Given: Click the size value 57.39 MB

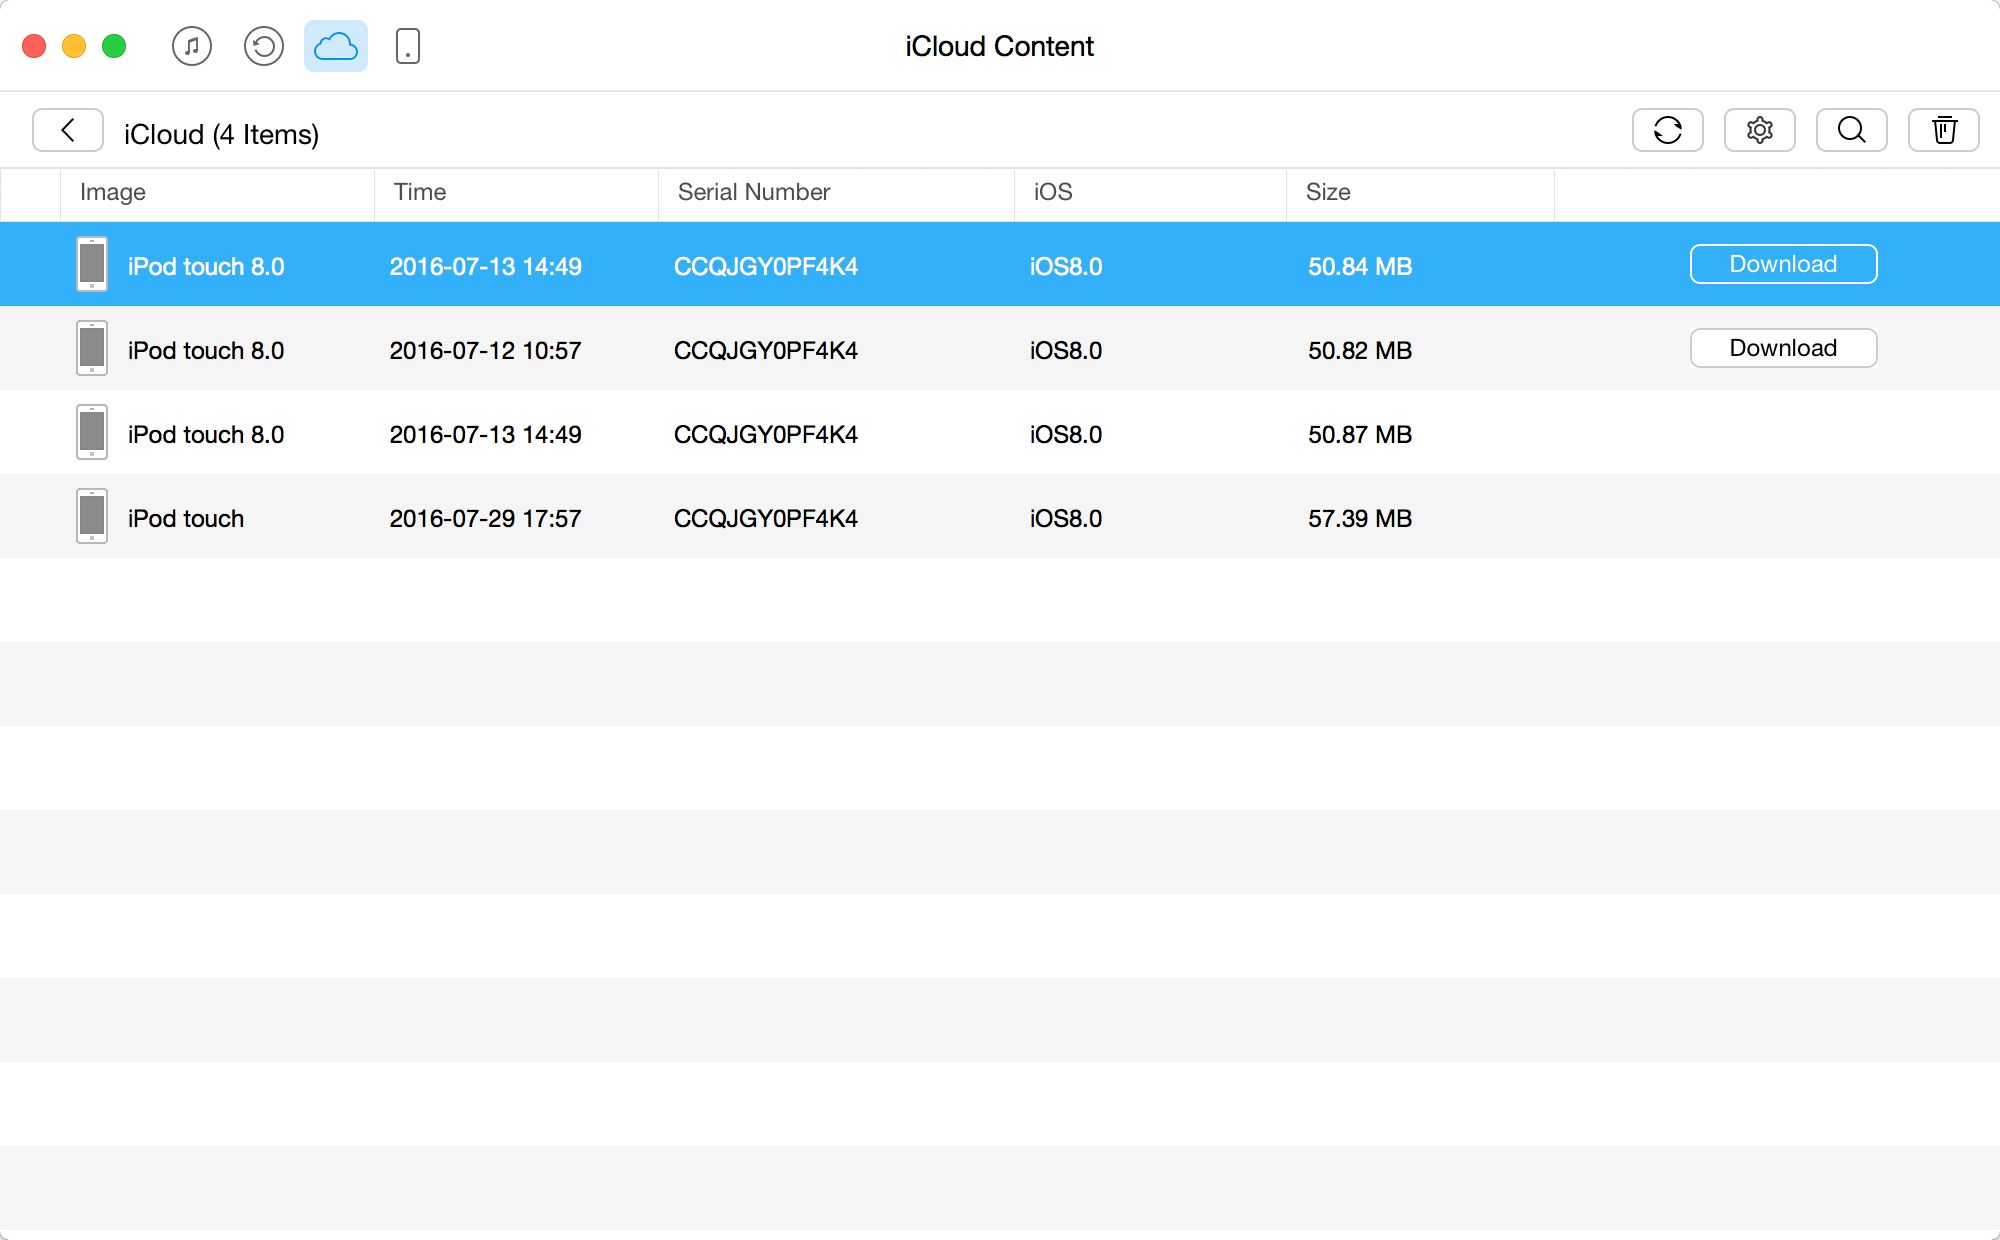Looking at the screenshot, I should point(1360,519).
